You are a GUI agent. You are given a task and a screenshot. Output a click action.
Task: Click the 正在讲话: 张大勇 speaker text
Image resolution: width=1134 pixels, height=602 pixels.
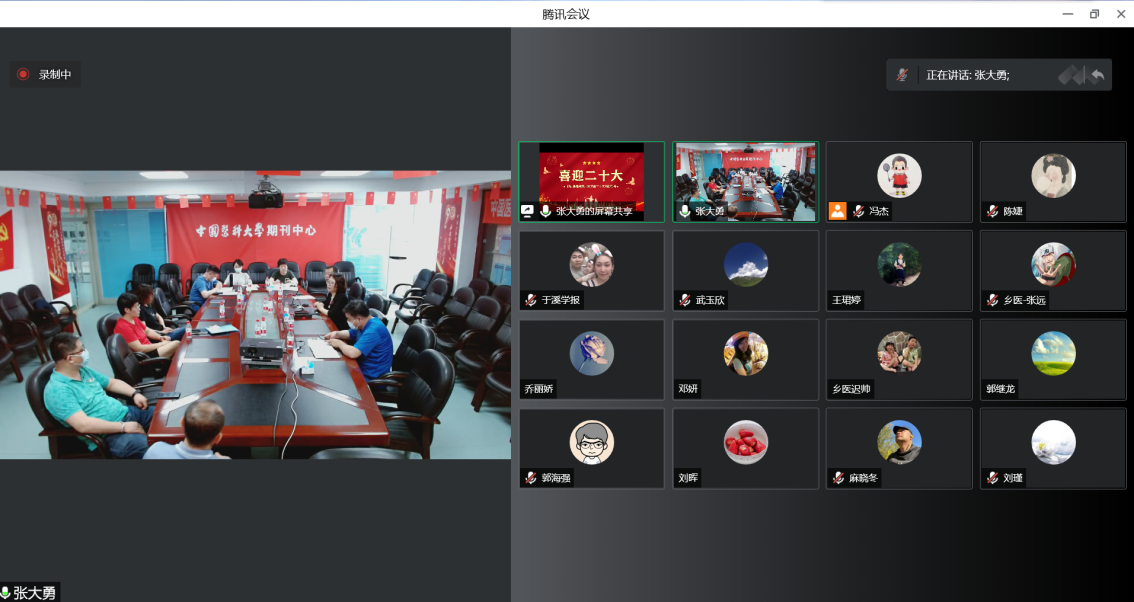click(968, 75)
